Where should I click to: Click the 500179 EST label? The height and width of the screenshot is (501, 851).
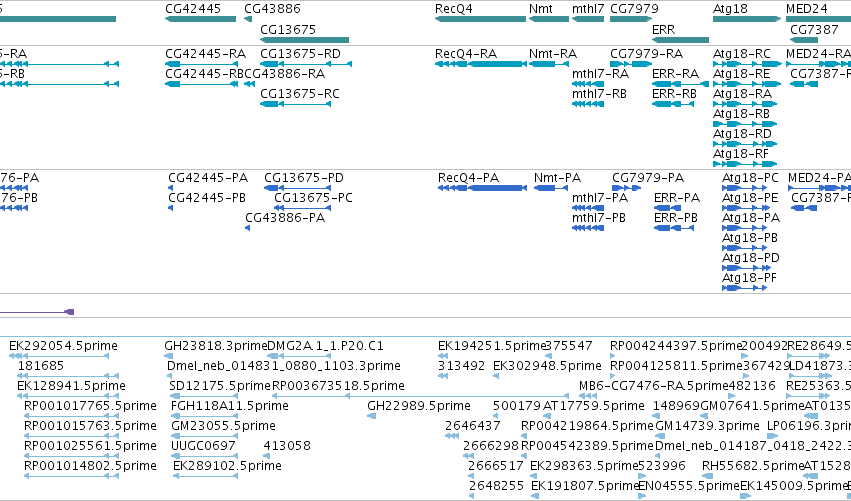517,406
